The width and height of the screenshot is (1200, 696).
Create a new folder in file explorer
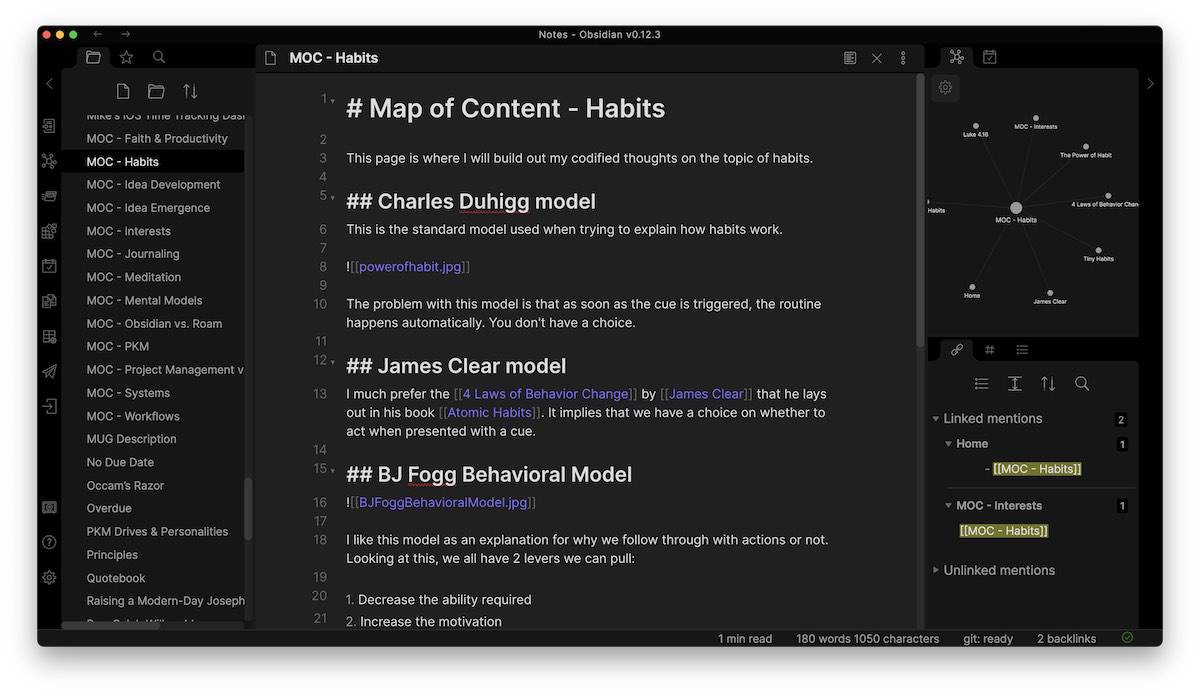[x=156, y=91]
